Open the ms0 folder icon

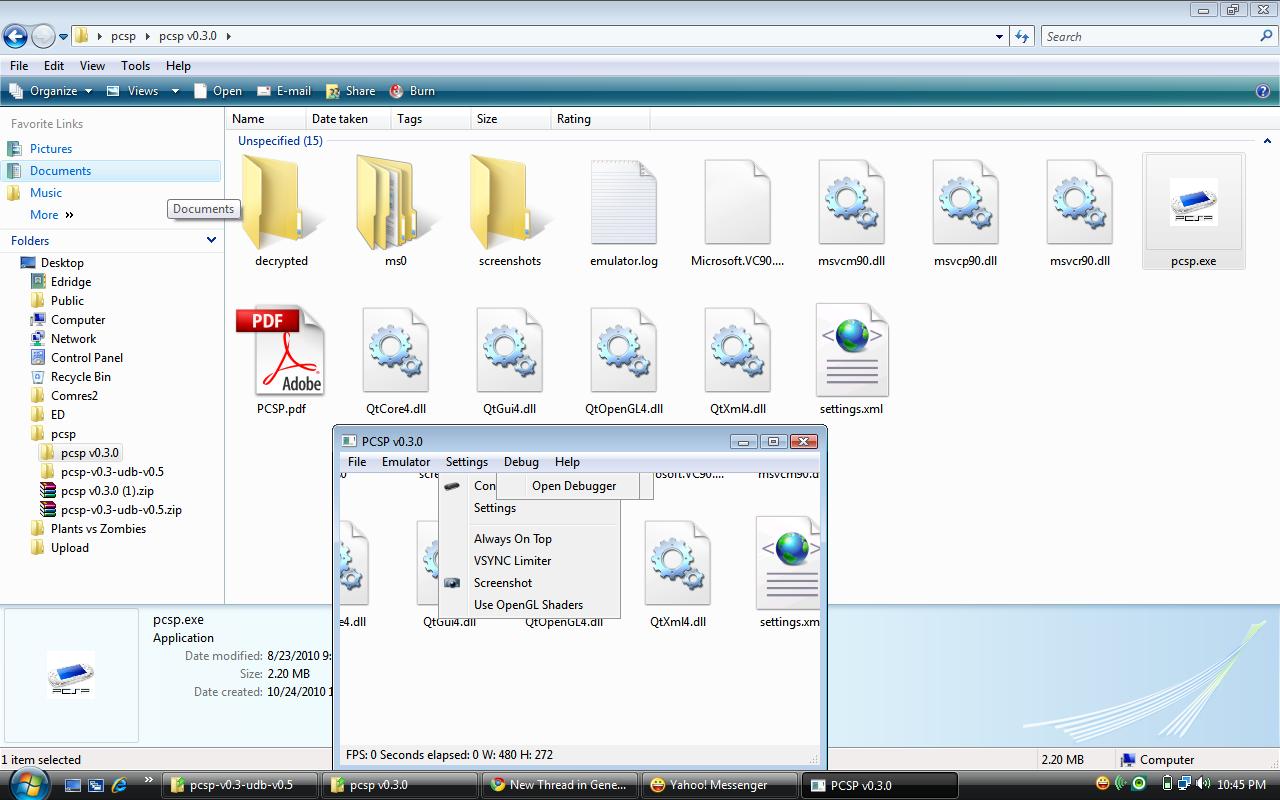tap(396, 200)
